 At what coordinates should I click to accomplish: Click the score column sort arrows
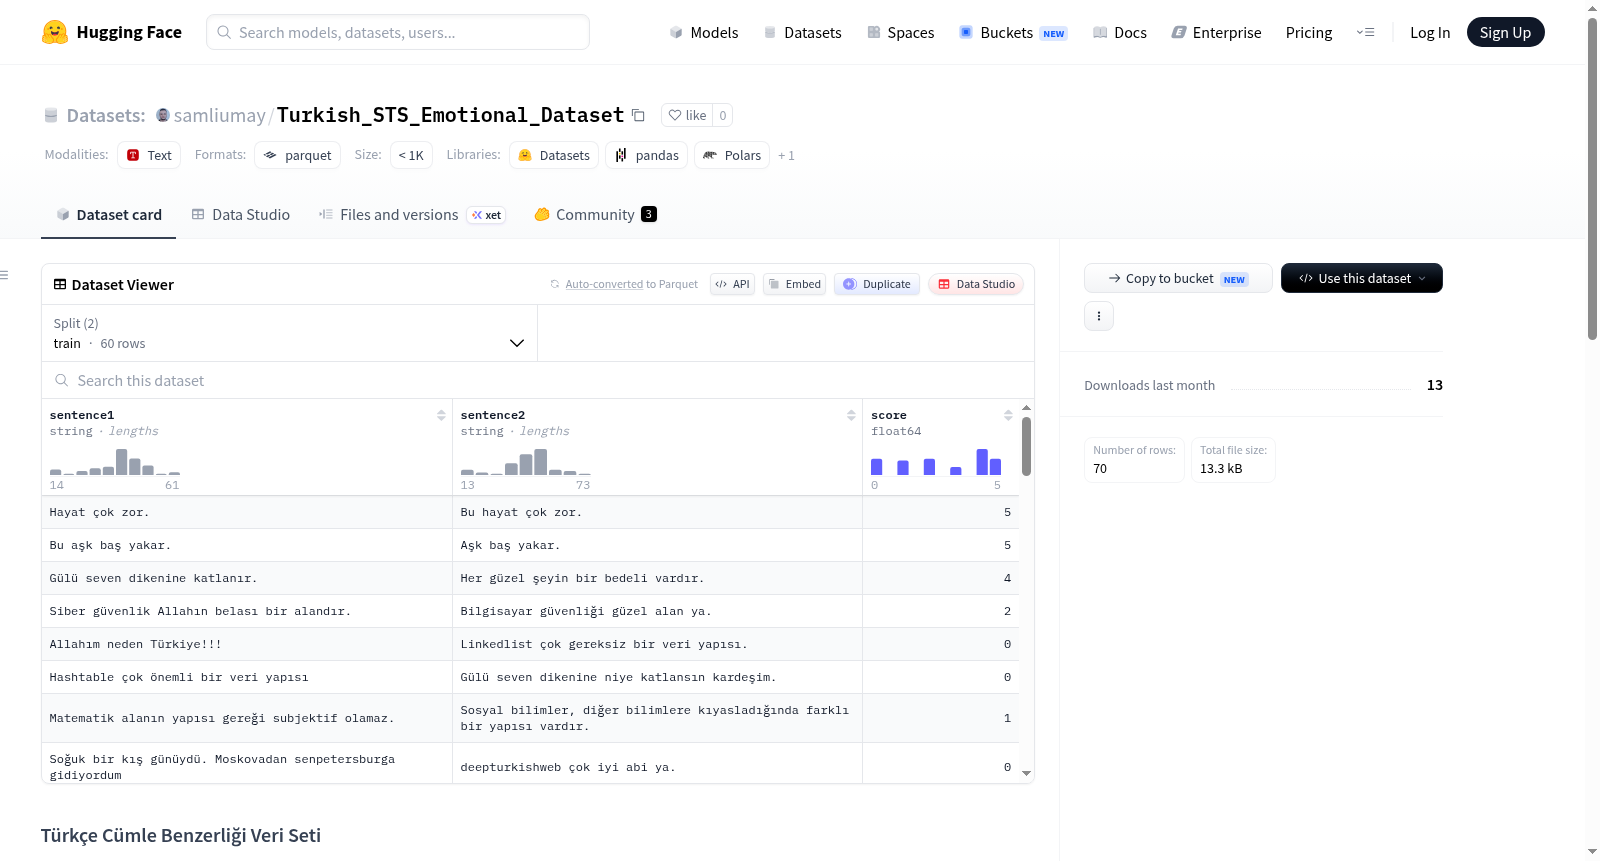click(1008, 415)
